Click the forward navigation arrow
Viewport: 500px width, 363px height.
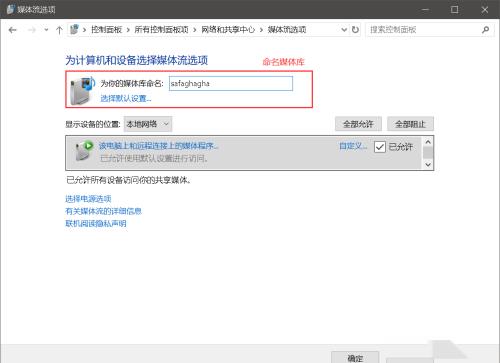point(32,30)
